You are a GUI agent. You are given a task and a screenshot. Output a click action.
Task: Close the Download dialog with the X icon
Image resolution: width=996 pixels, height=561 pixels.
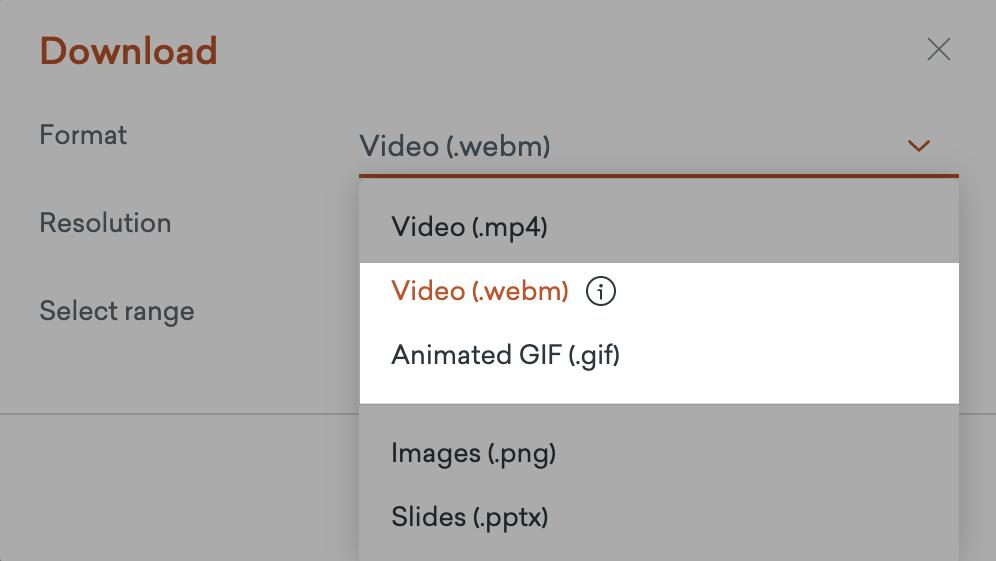tap(938, 49)
